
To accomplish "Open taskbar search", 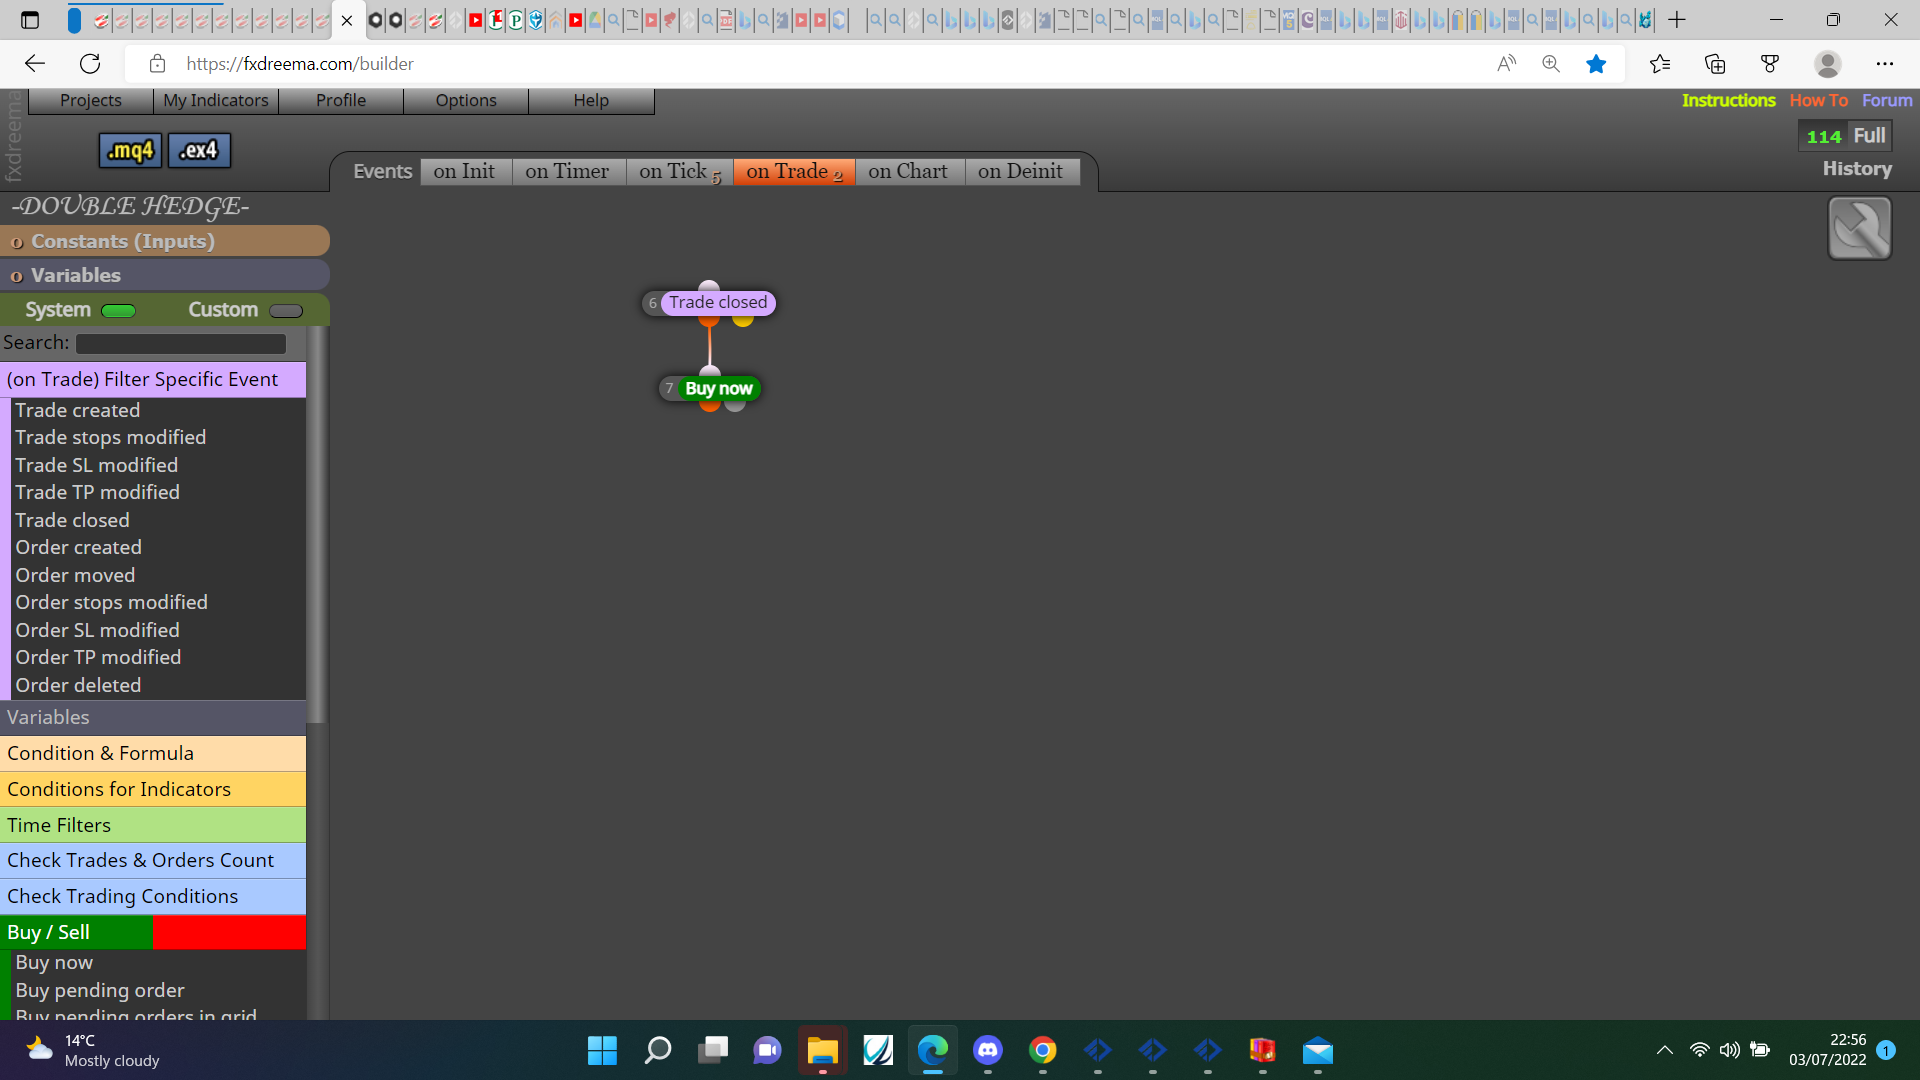I will 658,1050.
